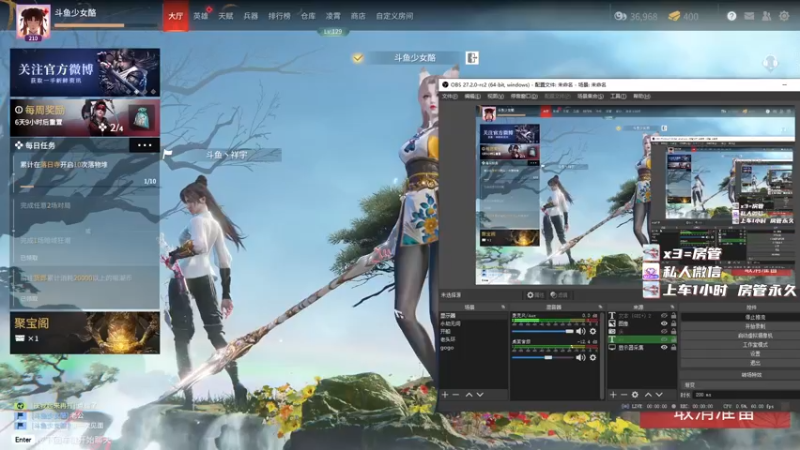Lock the 显示器采集 source

(673, 347)
